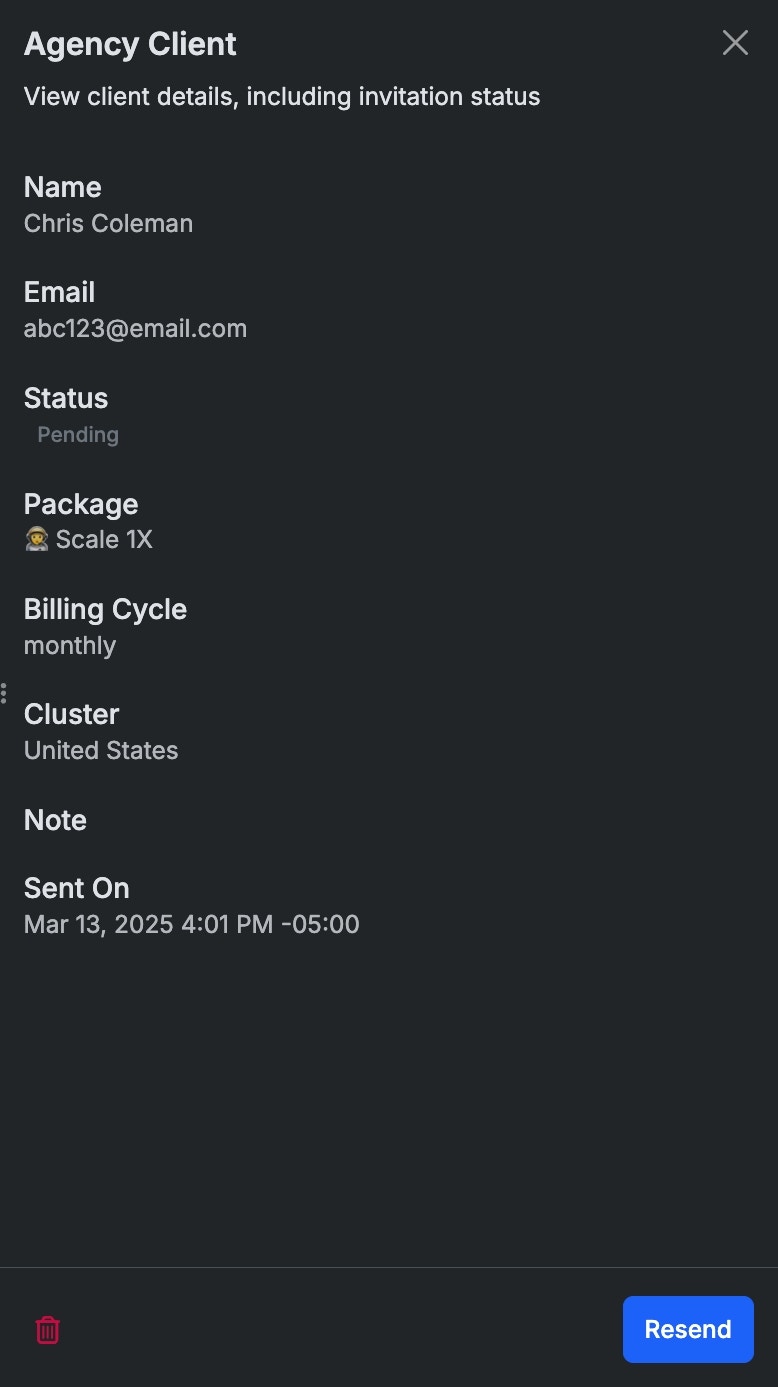Click the United States cluster value
The height and width of the screenshot is (1387, 778).
click(x=101, y=751)
